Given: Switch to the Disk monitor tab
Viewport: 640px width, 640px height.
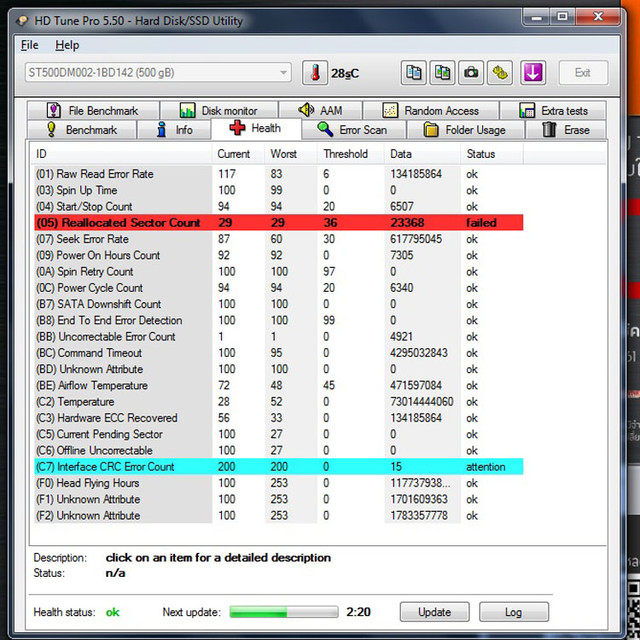Looking at the screenshot, I should [x=219, y=111].
